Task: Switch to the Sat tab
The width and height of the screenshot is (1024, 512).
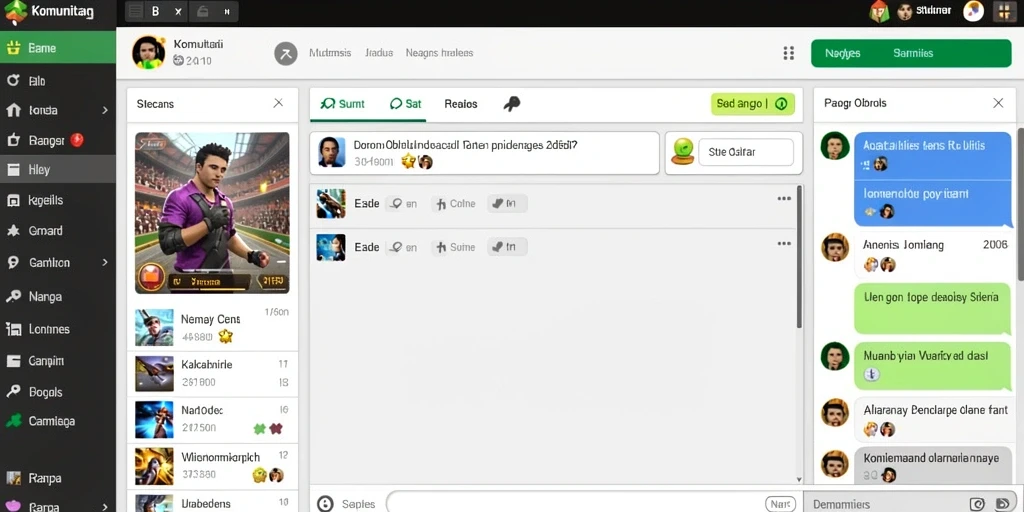Action: coord(406,104)
